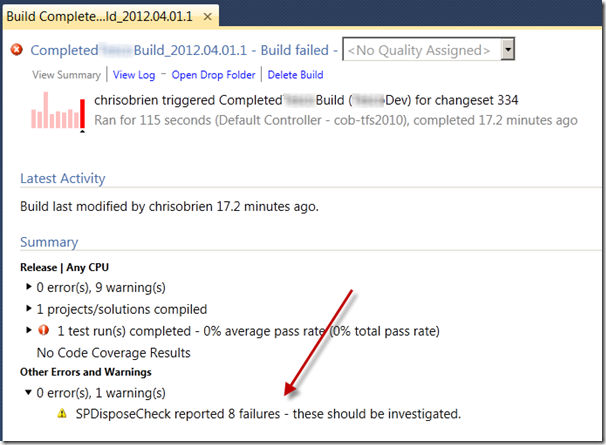Expand the 0 error(s), 9 warning(s) node
The height and width of the screenshot is (445, 606).
(x=28, y=287)
